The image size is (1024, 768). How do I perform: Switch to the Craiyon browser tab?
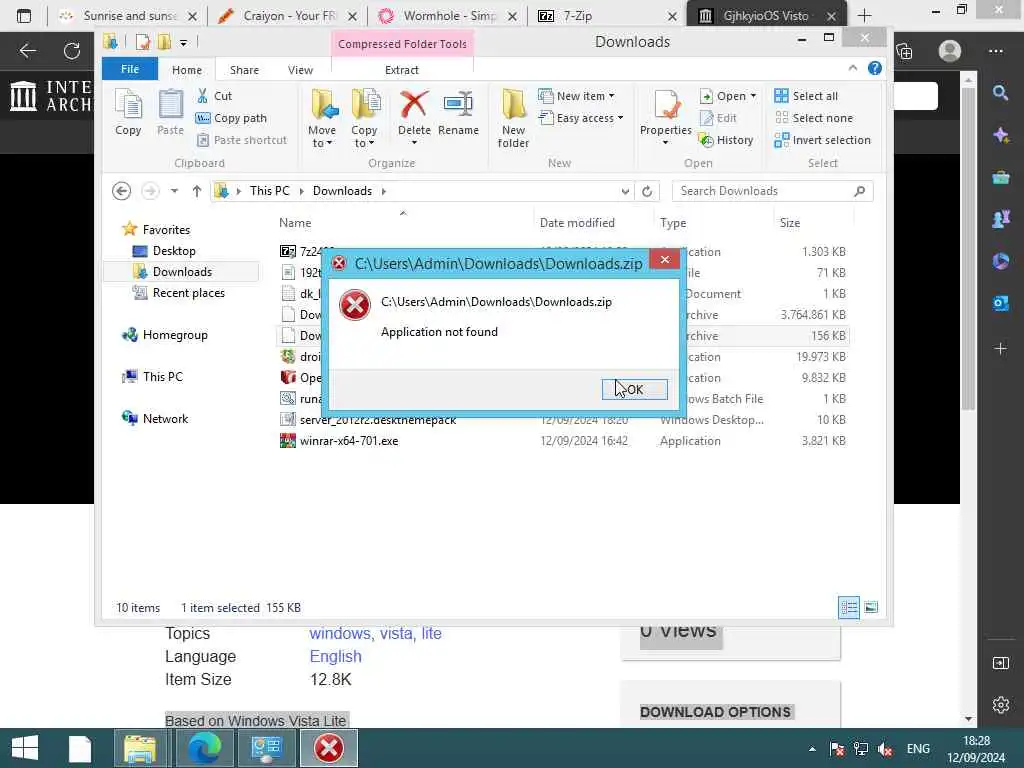pyautogui.click(x=287, y=16)
